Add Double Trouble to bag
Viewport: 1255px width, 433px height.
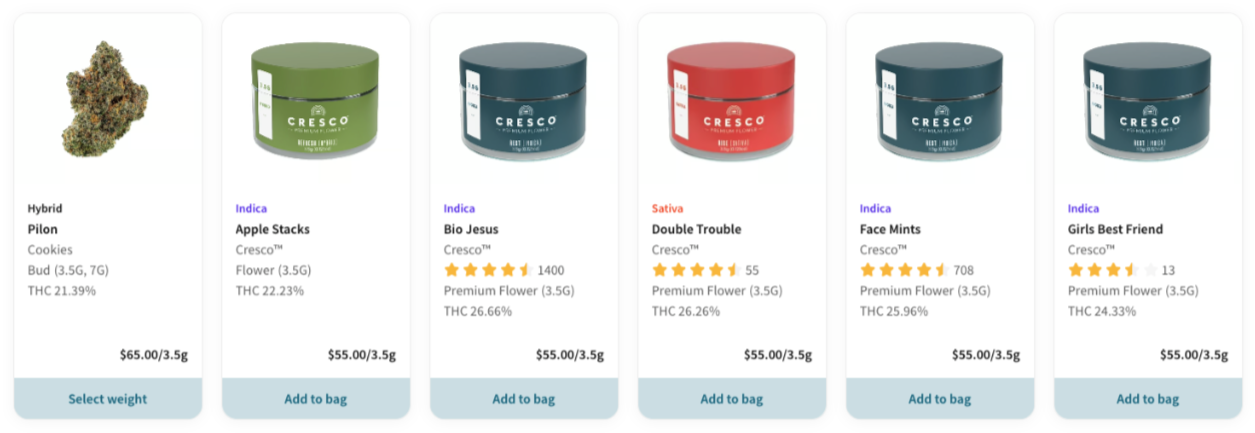click(732, 398)
